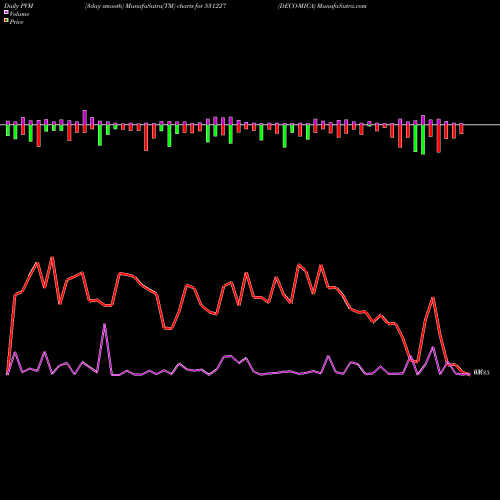Click the '(DECO-MICA) MunafaSutra.com' text

pyautogui.click(x=322, y=6)
